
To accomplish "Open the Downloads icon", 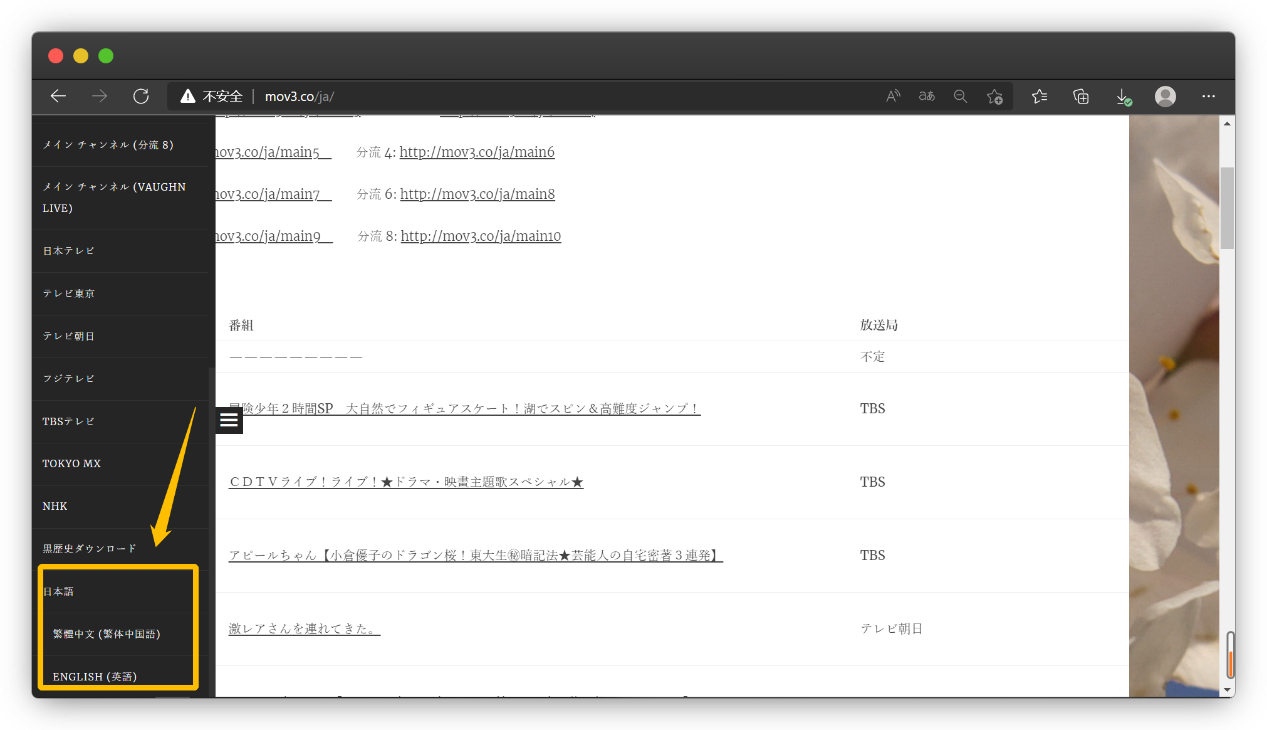I will [1124, 97].
